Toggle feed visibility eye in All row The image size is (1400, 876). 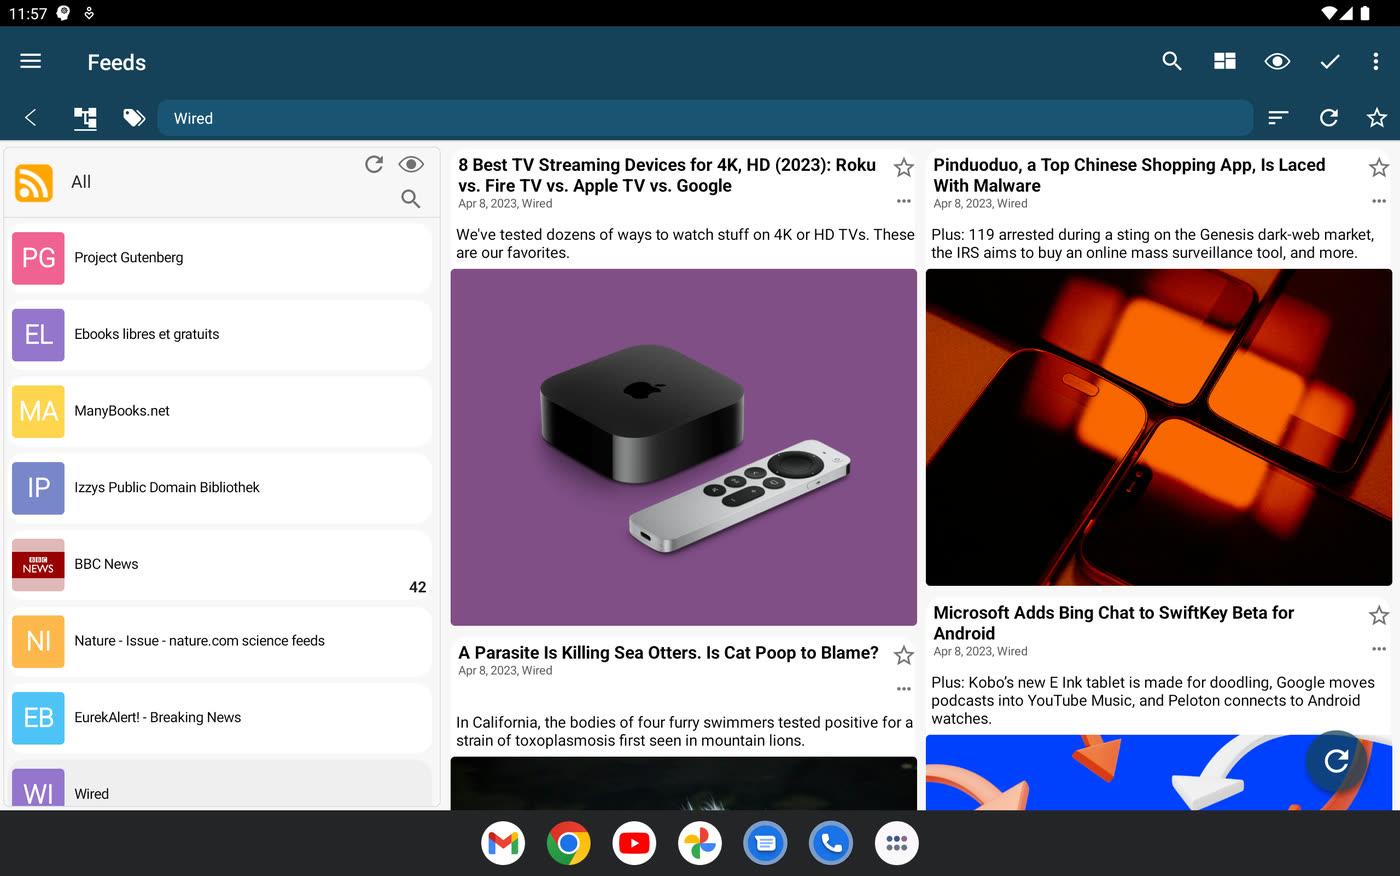click(x=411, y=164)
